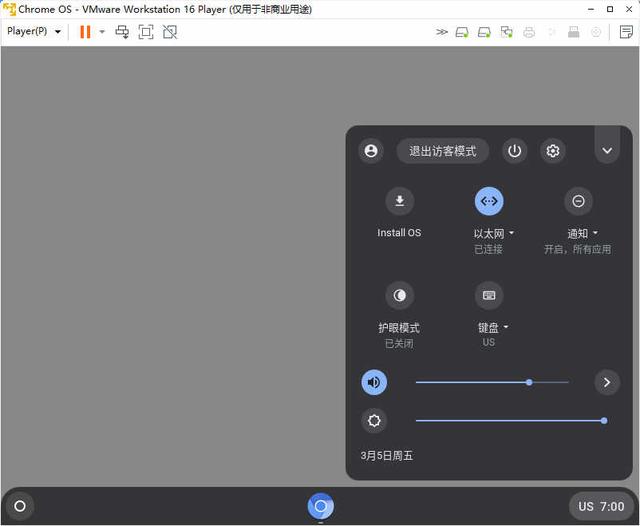Click the network adapter device icon

pyautogui.click(x=507, y=32)
